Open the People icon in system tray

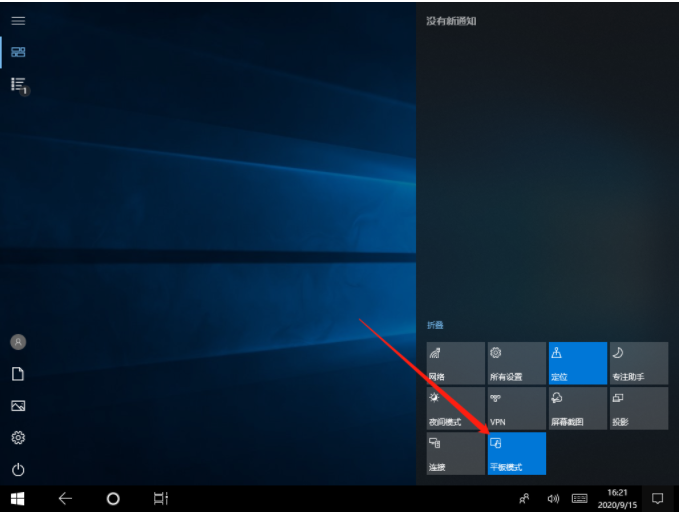click(524, 499)
